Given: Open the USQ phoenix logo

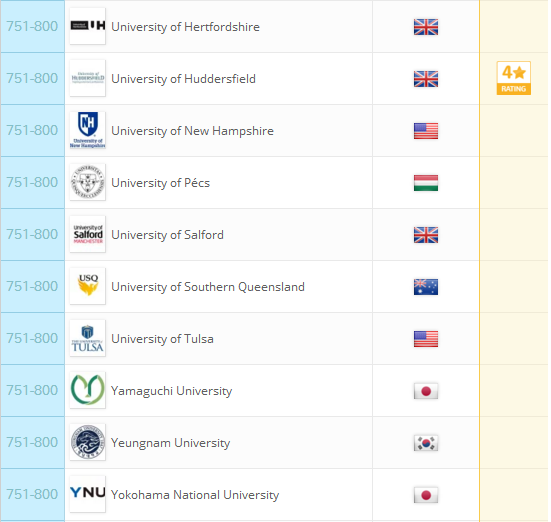Looking at the screenshot, I should tap(87, 286).
